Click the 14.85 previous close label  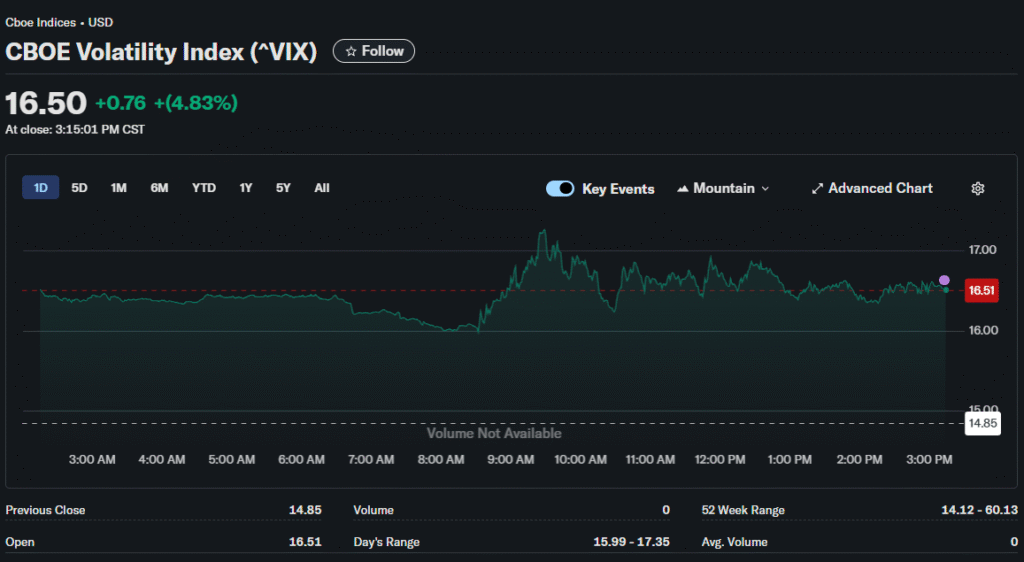coord(981,424)
